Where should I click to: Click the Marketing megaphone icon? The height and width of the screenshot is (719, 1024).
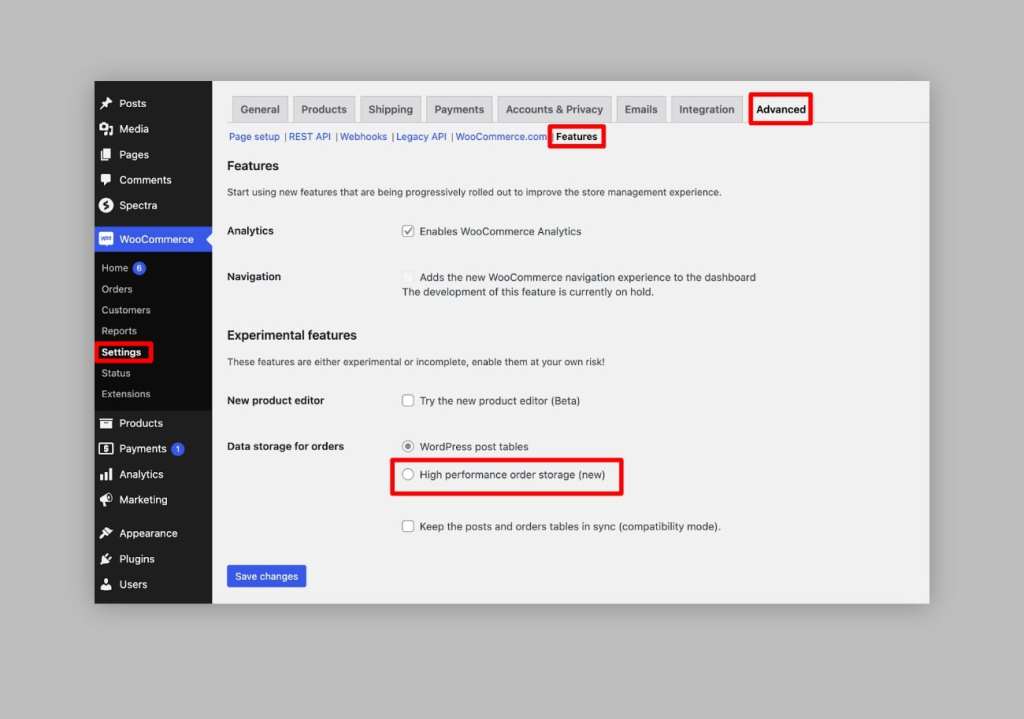[x=106, y=500]
